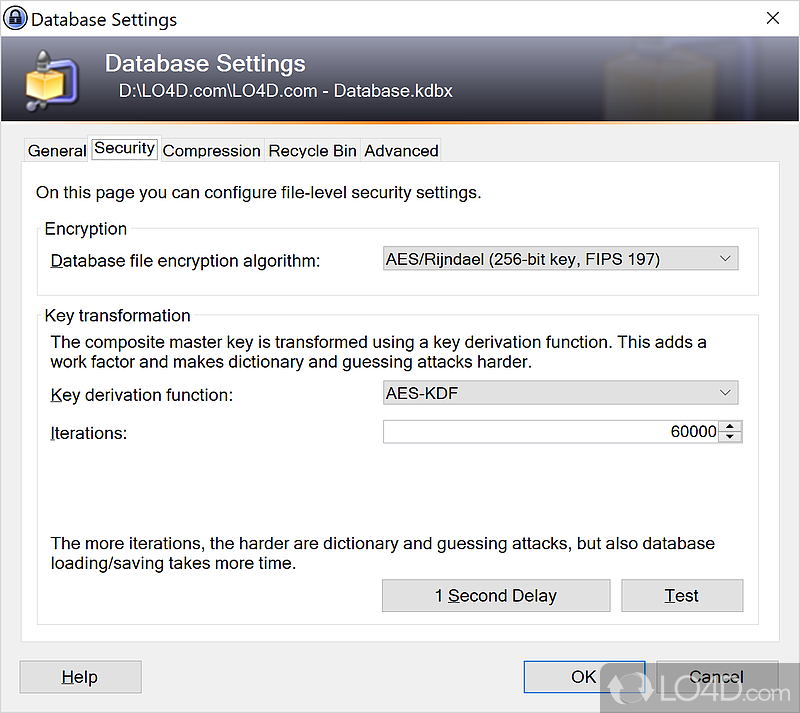The width and height of the screenshot is (800, 713).
Task: Close the Database Settings window
Action: (x=772, y=19)
